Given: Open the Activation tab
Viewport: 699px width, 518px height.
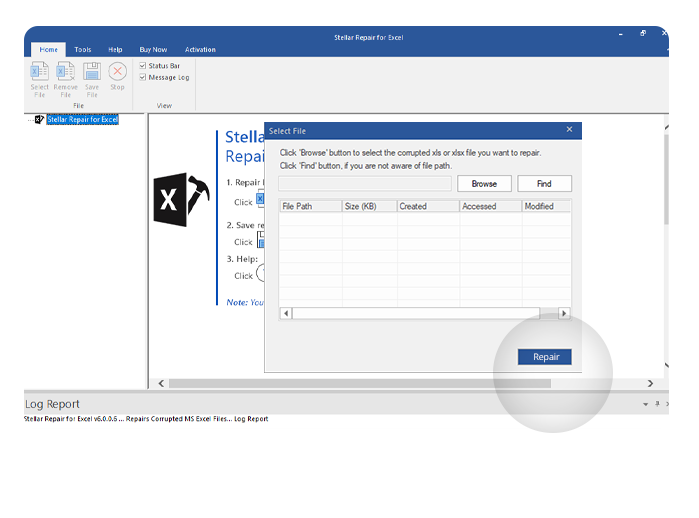Looking at the screenshot, I should [200, 49].
